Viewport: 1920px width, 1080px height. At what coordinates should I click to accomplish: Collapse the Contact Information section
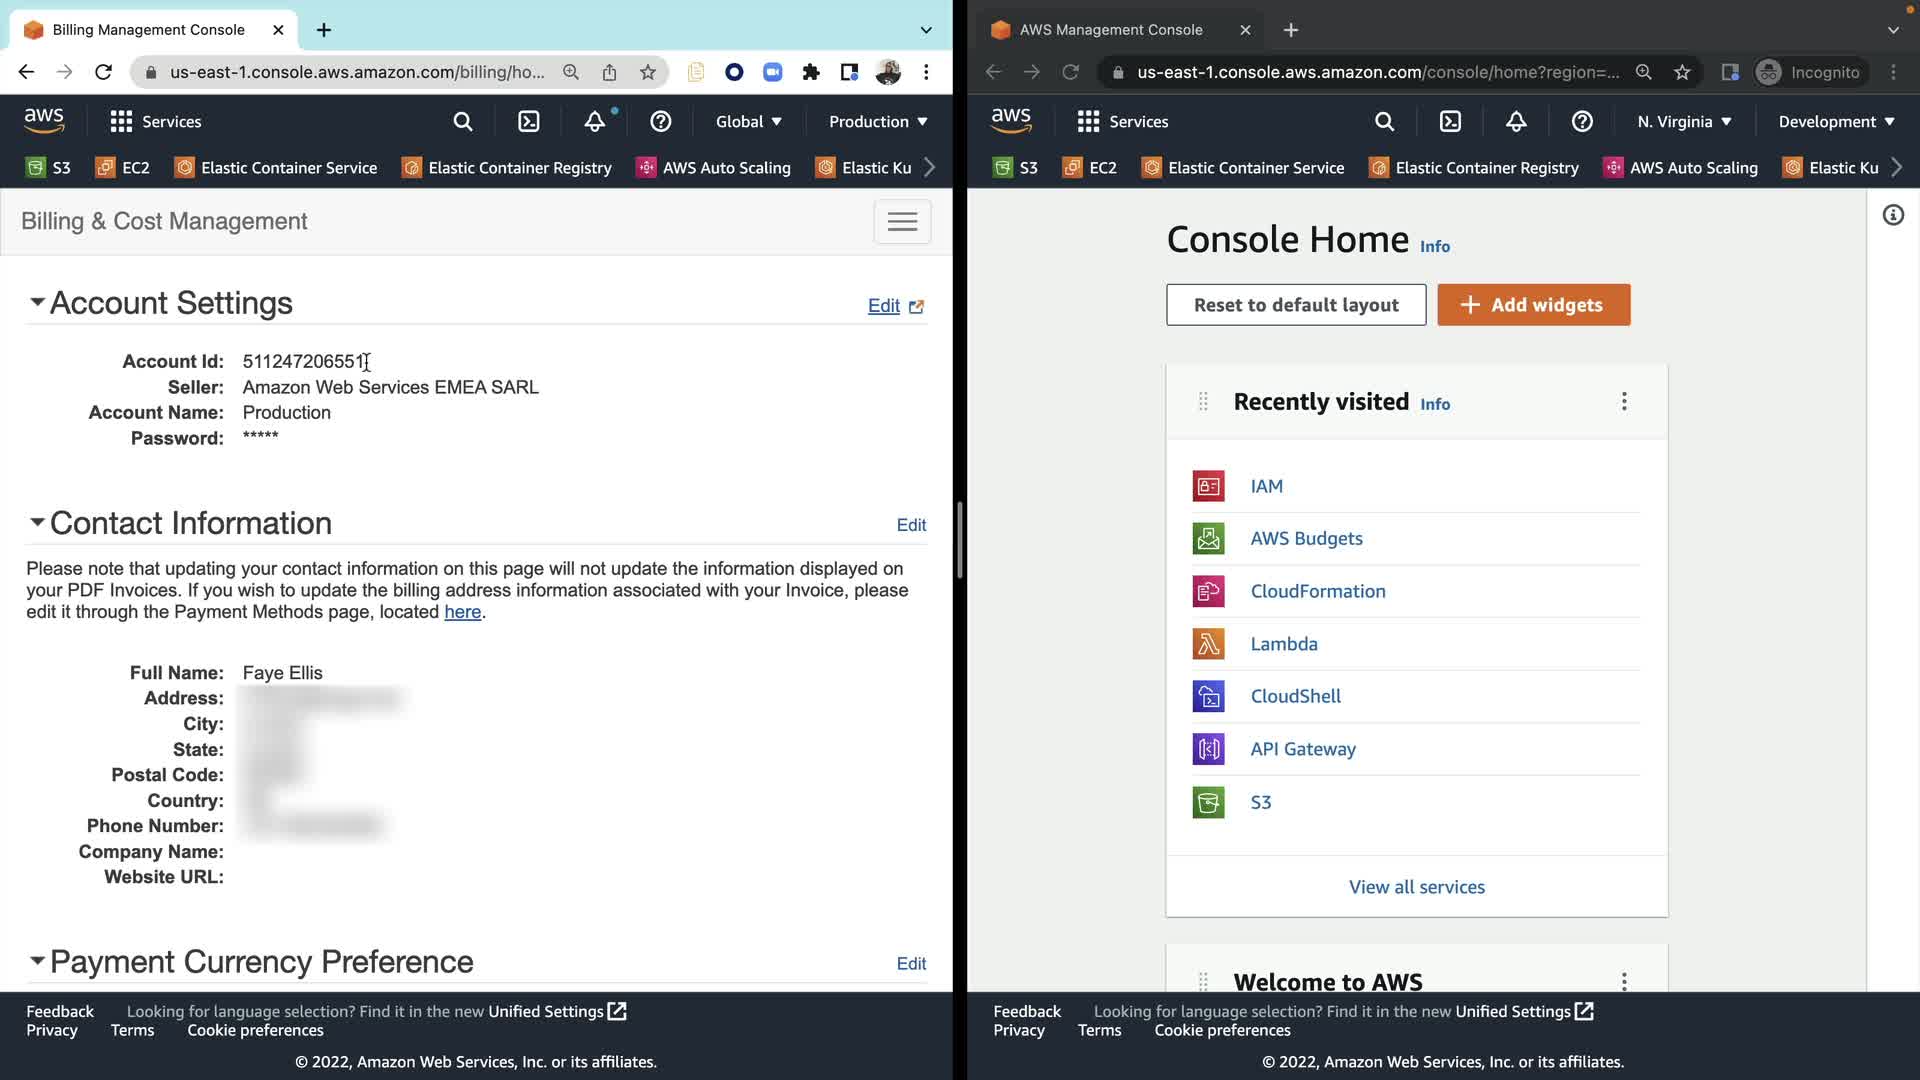[x=37, y=522]
